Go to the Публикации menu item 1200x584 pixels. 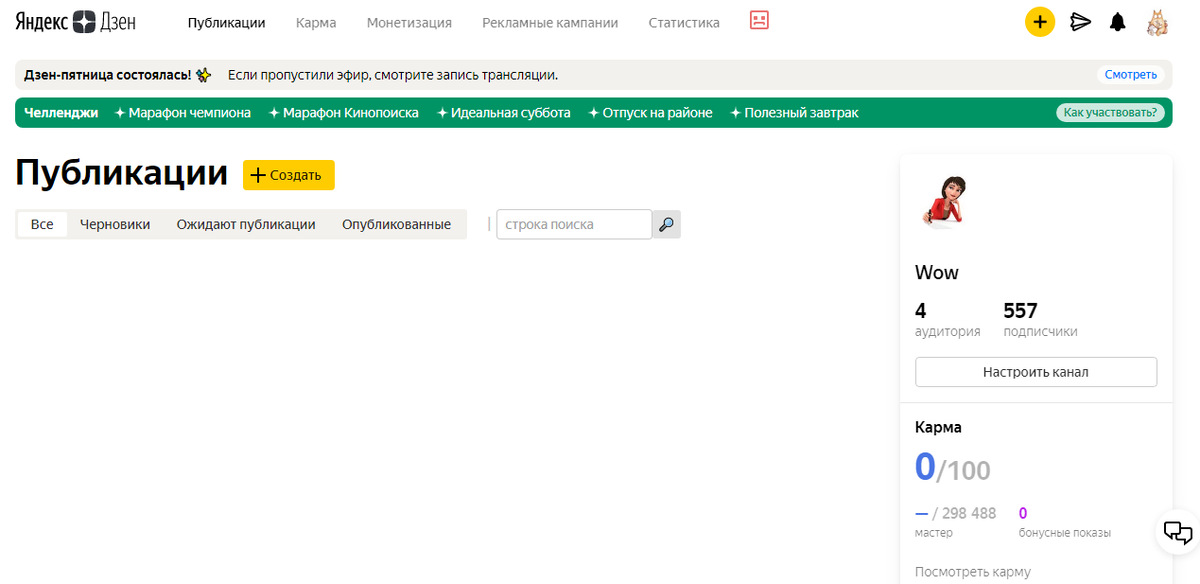[x=227, y=22]
